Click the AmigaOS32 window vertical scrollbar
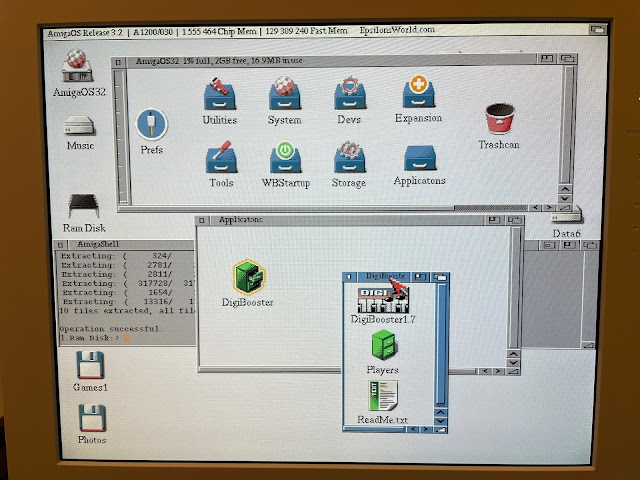The width and height of the screenshot is (640, 480). 566,125
